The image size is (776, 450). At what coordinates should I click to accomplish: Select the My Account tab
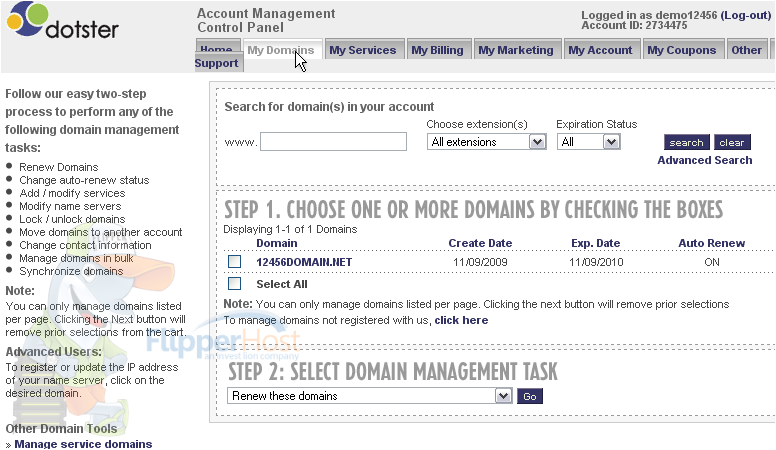(x=600, y=50)
